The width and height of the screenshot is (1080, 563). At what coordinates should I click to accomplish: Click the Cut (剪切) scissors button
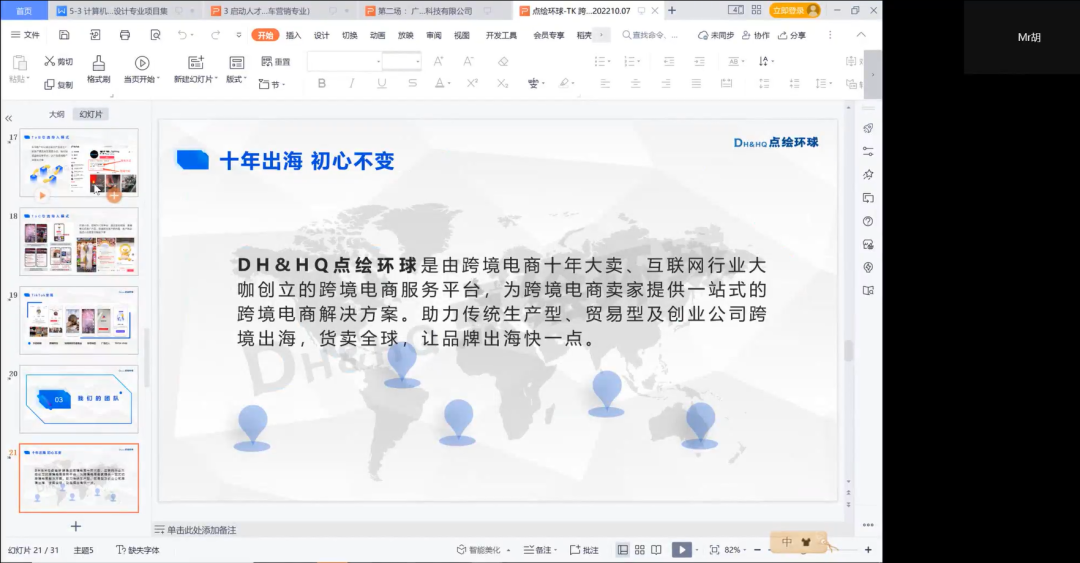pos(59,61)
